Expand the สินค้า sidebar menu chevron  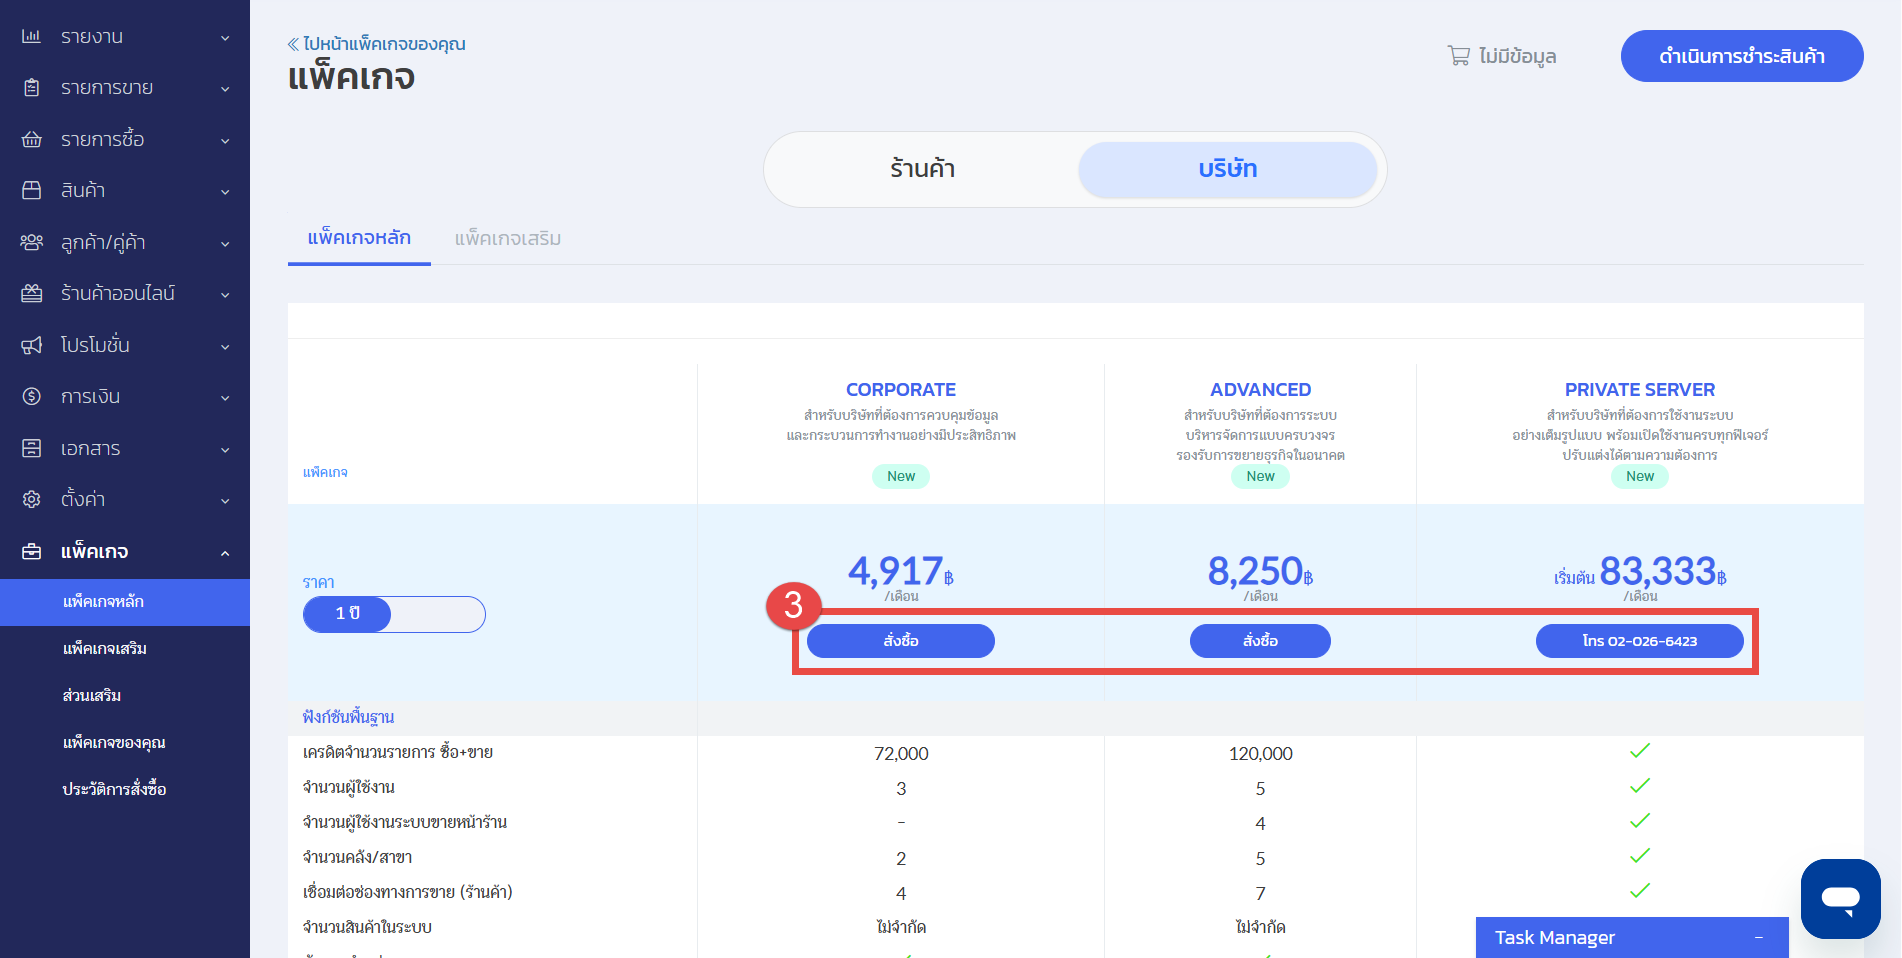(x=225, y=192)
